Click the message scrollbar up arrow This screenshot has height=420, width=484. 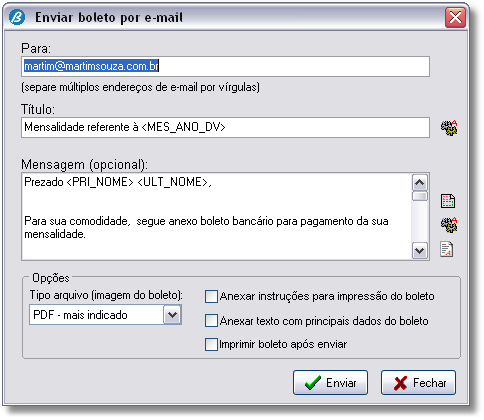click(x=420, y=182)
